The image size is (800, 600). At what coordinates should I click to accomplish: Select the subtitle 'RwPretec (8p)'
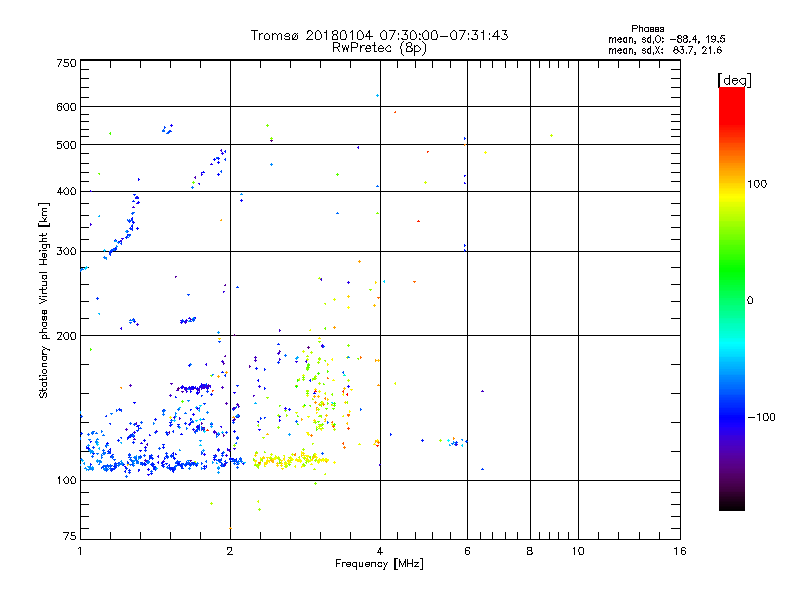(x=379, y=48)
